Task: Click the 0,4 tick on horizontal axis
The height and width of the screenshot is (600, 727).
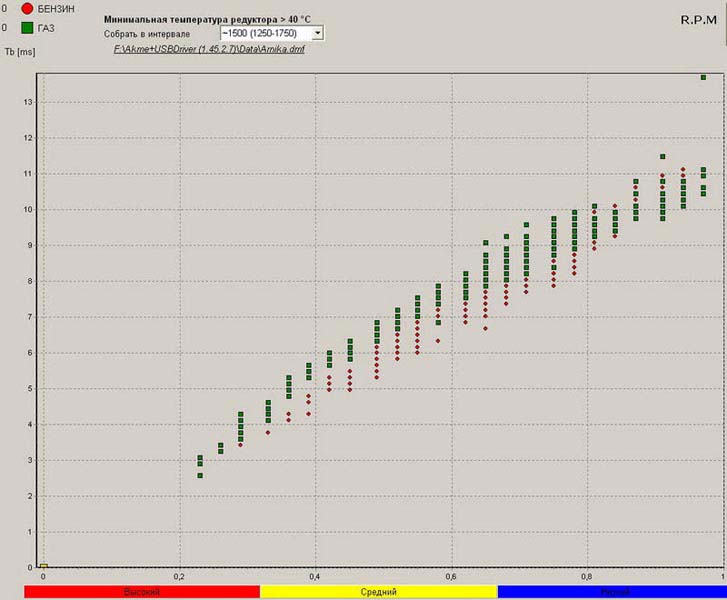Action: click(314, 576)
